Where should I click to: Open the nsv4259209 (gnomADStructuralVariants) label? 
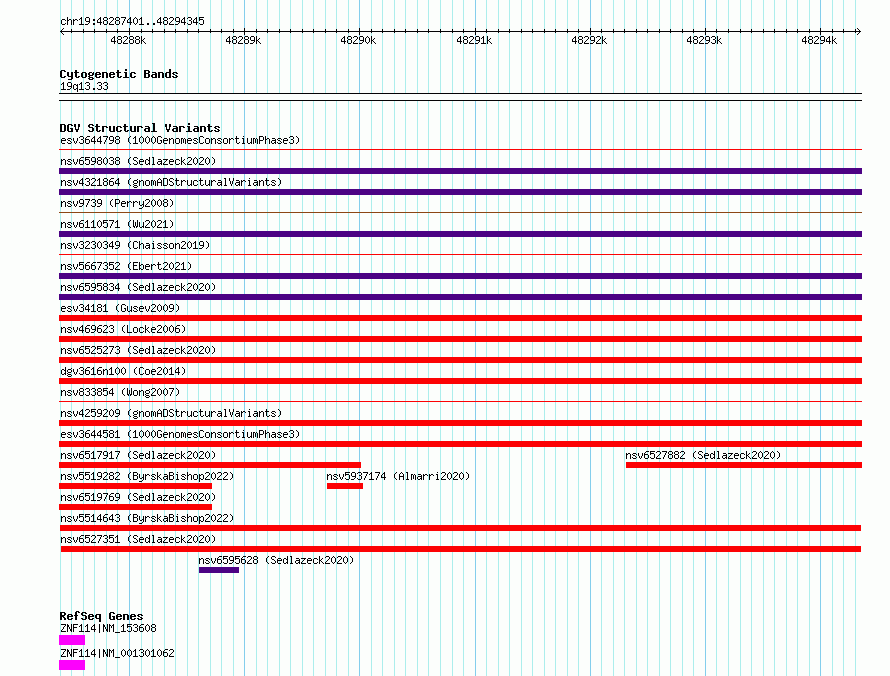click(171, 413)
